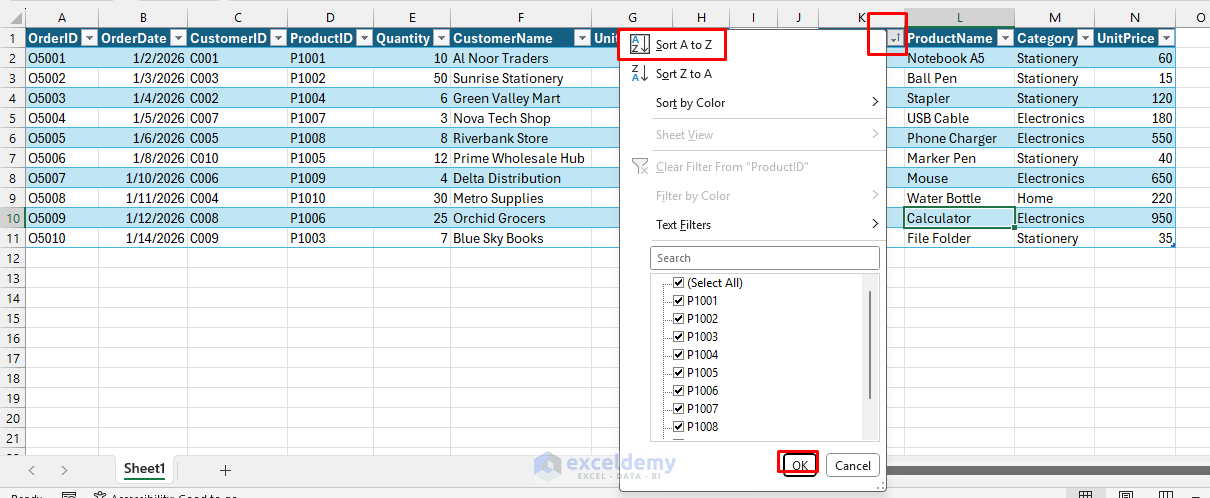
Task: Add a new sheet with plus icon
Action: [x=225, y=470]
